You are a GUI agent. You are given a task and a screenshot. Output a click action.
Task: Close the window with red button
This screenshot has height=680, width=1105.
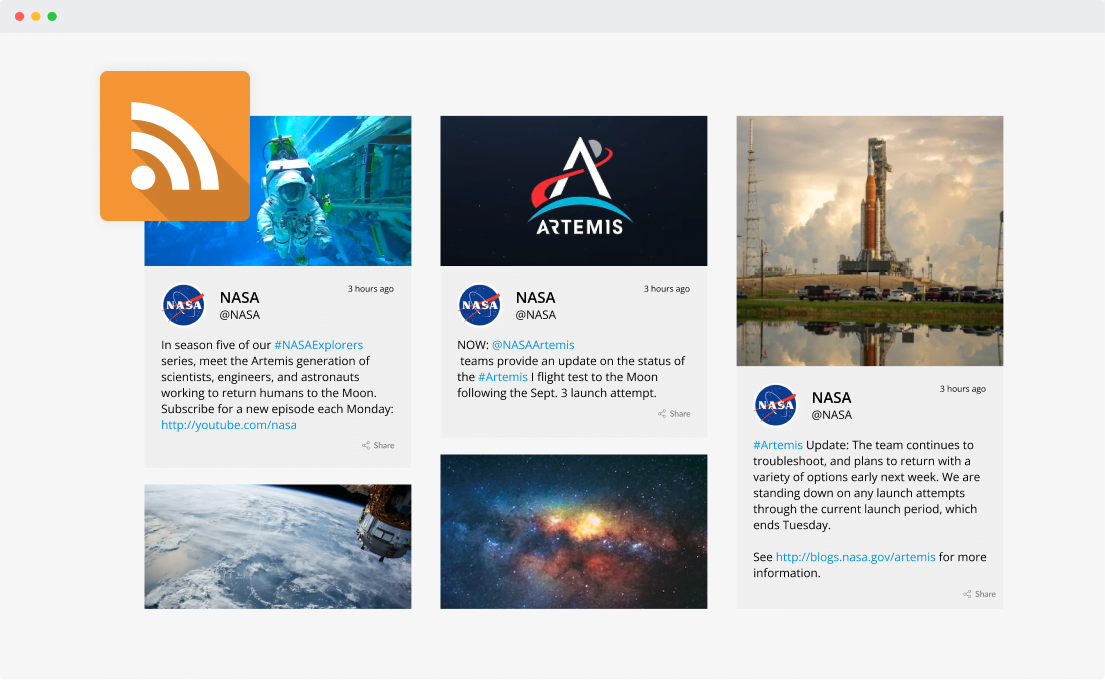[20, 16]
